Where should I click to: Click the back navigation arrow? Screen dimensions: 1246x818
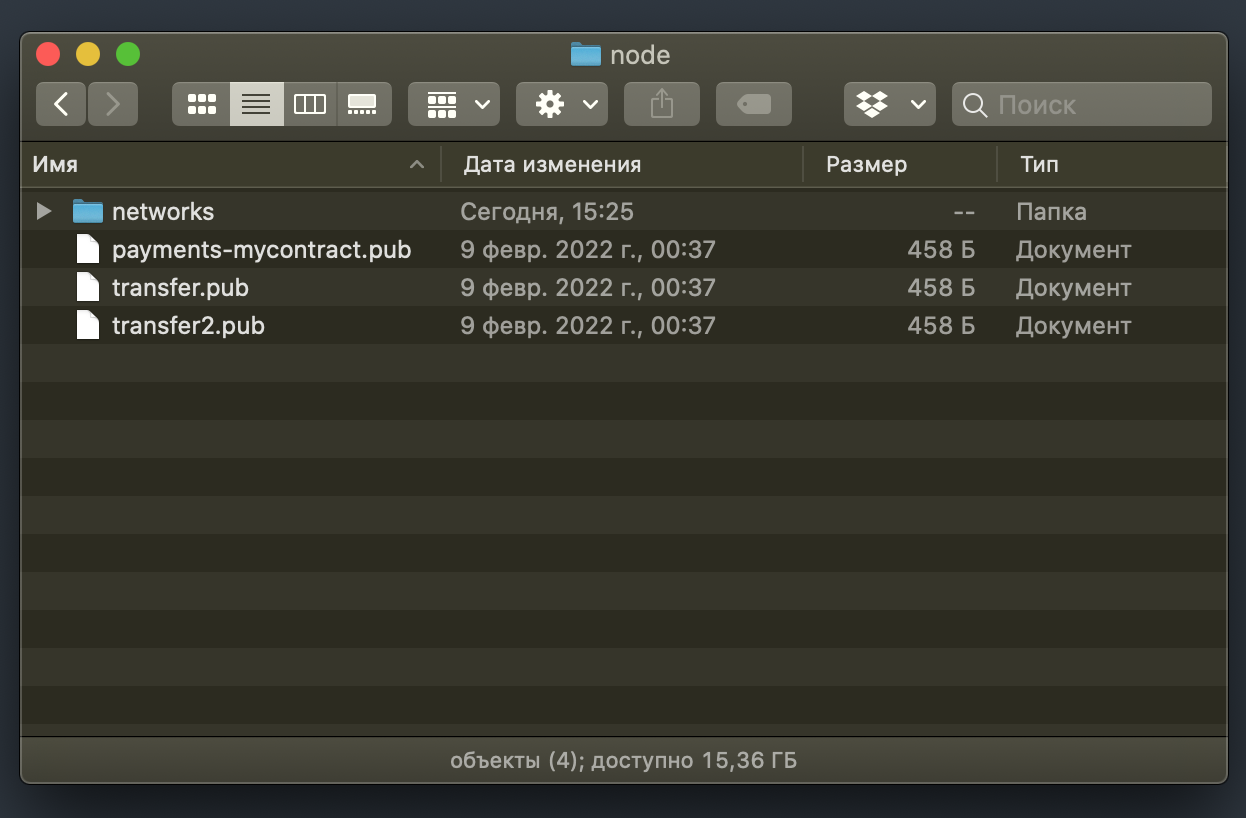[62, 104]
